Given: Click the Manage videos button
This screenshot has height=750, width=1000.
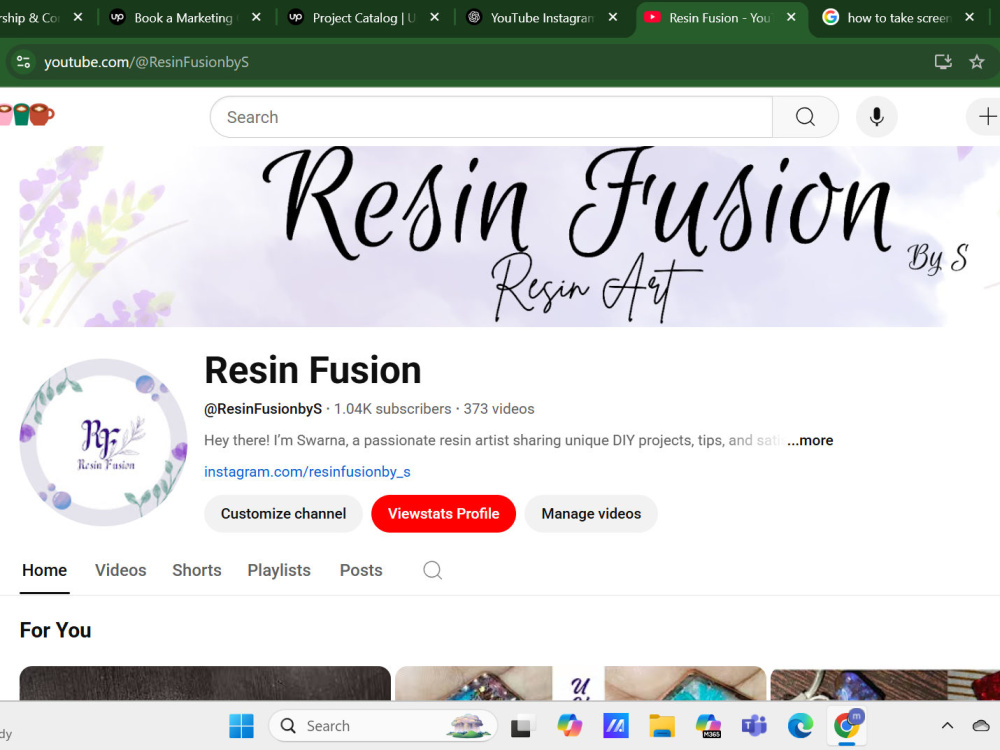Looking at the screenshot, I should tap(591, 513).
